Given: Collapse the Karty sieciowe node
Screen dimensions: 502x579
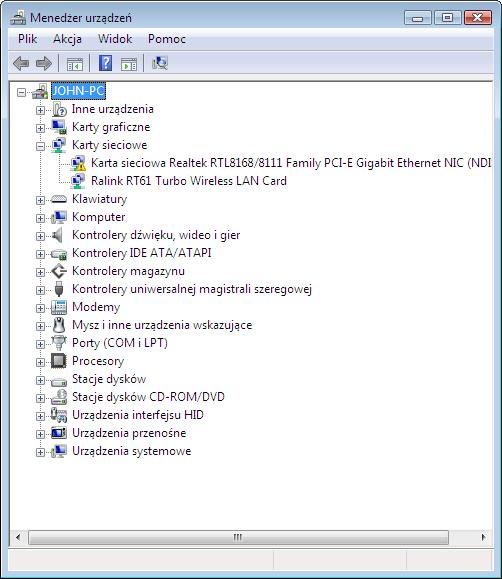Looking at the screenshot, I should 40,146.
